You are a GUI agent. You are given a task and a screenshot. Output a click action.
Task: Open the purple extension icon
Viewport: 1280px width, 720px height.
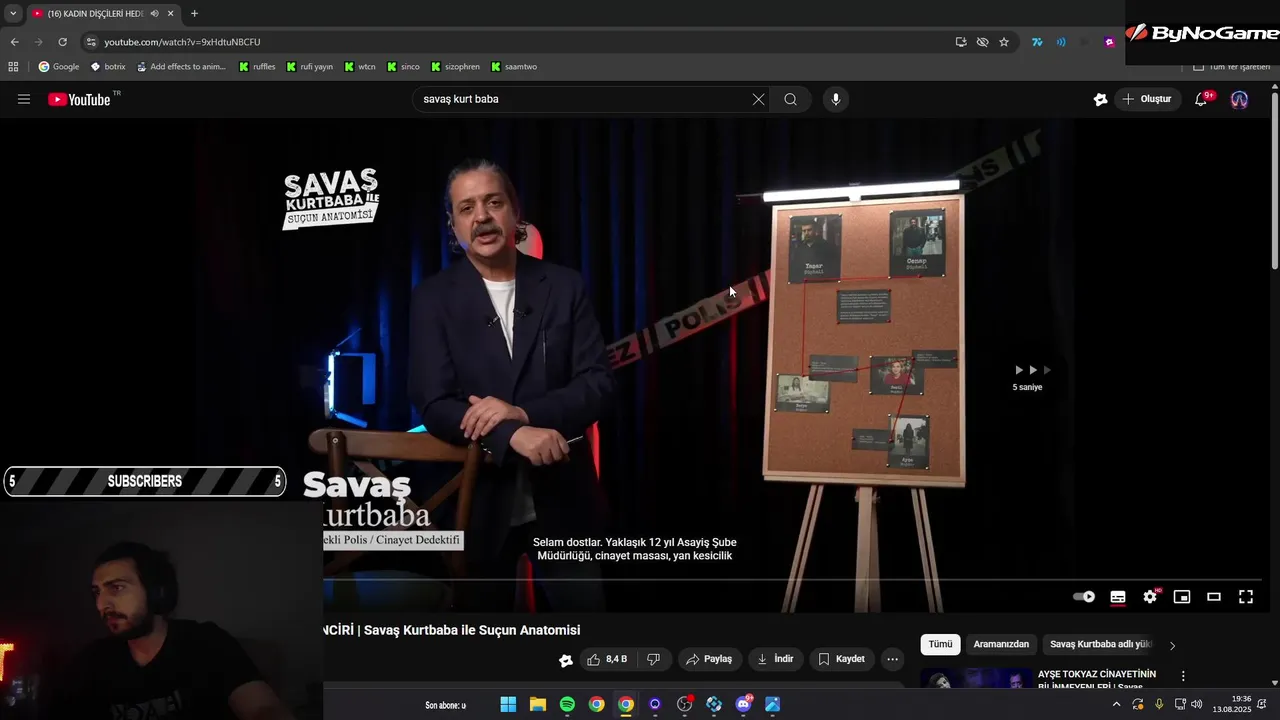(x=1109, y=42)
